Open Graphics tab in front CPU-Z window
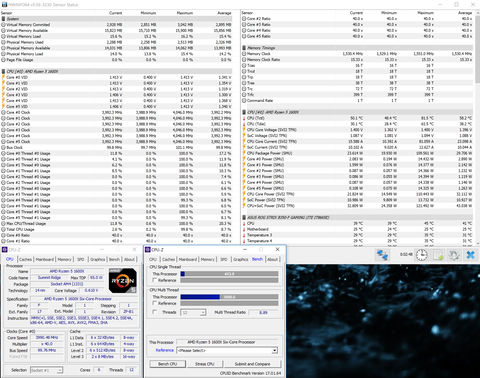 point(240,259)
